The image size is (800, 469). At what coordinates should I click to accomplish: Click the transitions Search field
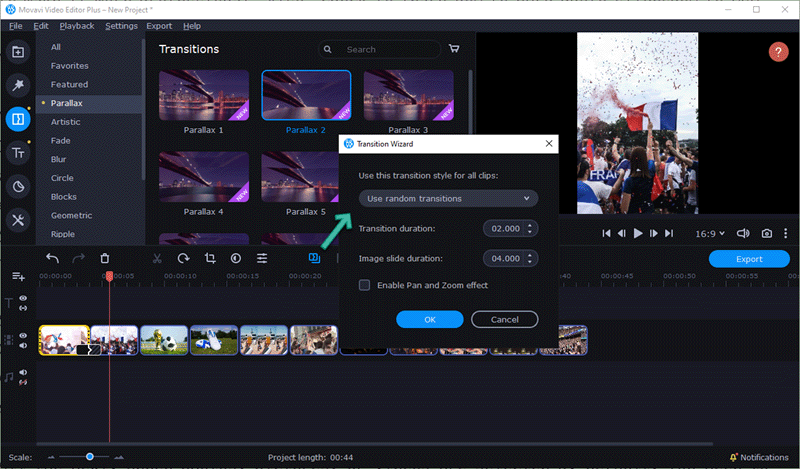380,50
